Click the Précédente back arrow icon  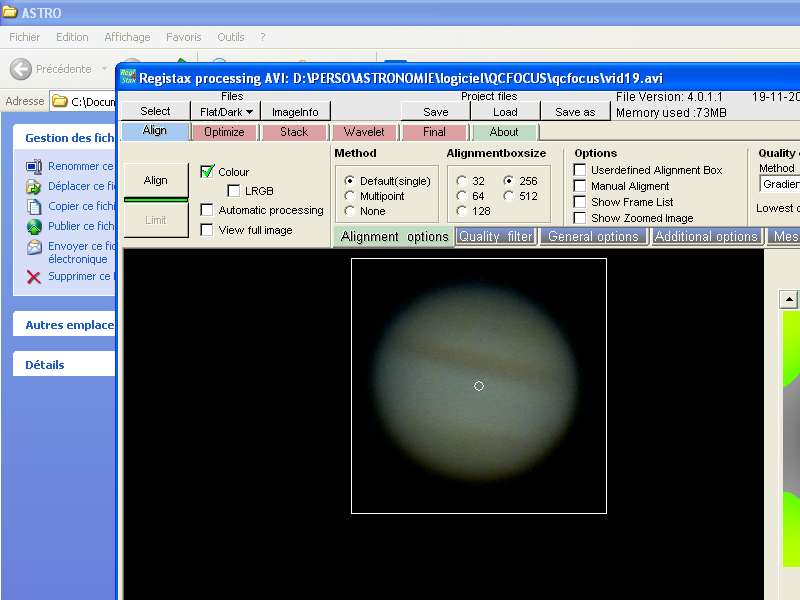coord(21,69)
